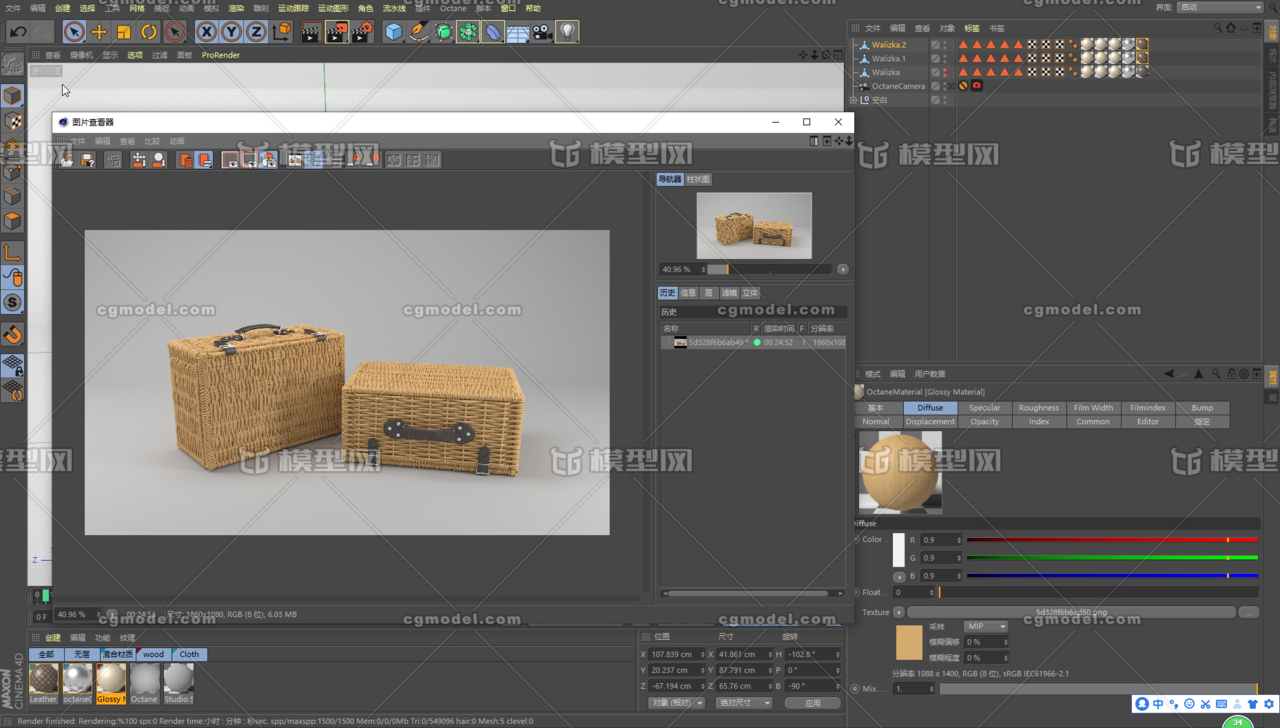1280x728 pixels.
Task: Toggle Walizka visibility dots
Action: [x=945, y=72]
